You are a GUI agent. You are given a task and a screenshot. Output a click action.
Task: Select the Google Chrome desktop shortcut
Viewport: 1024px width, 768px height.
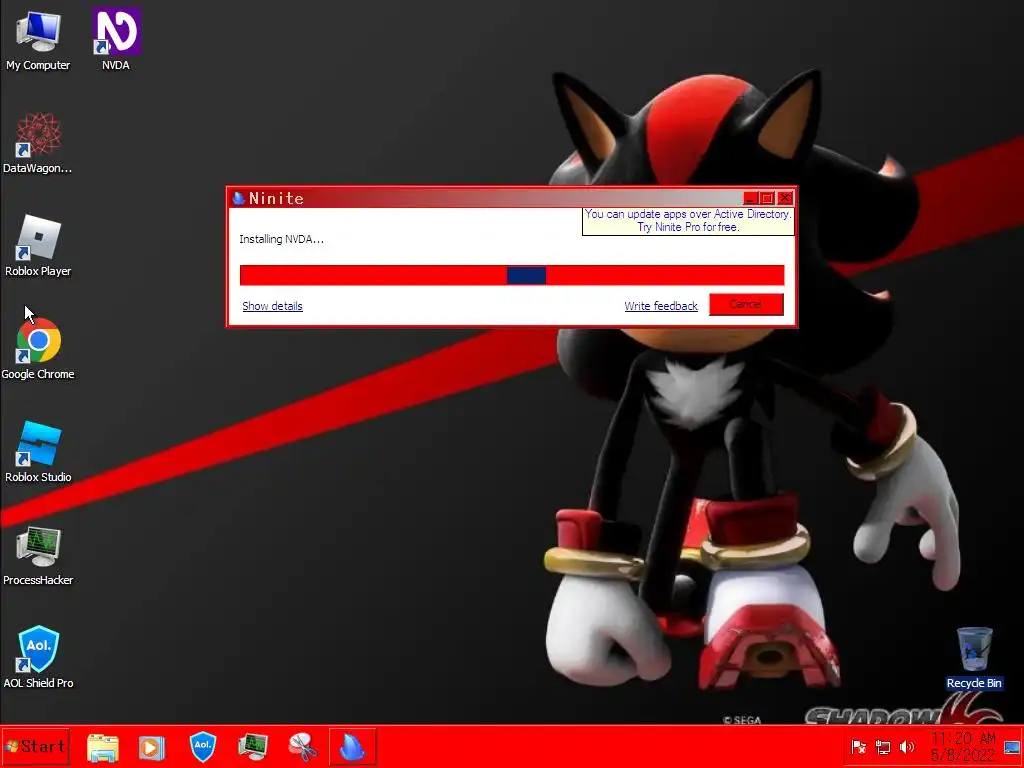point(38,349)
